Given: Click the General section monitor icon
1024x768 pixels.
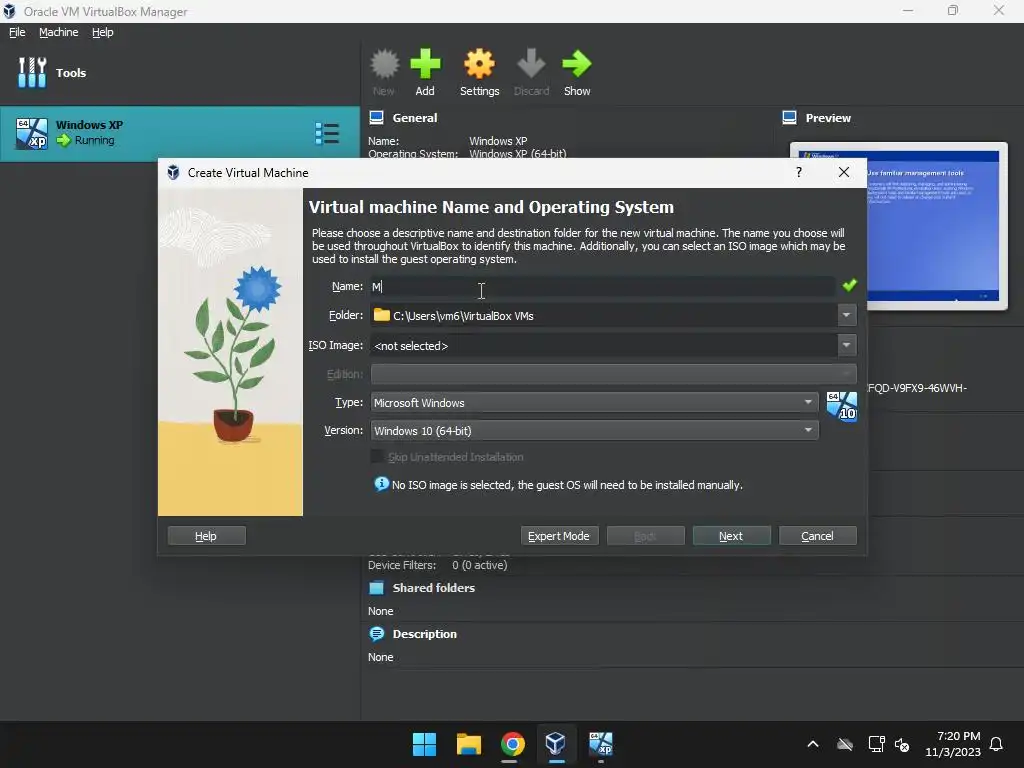Looking at the screenshot, I should click(377, 118).
